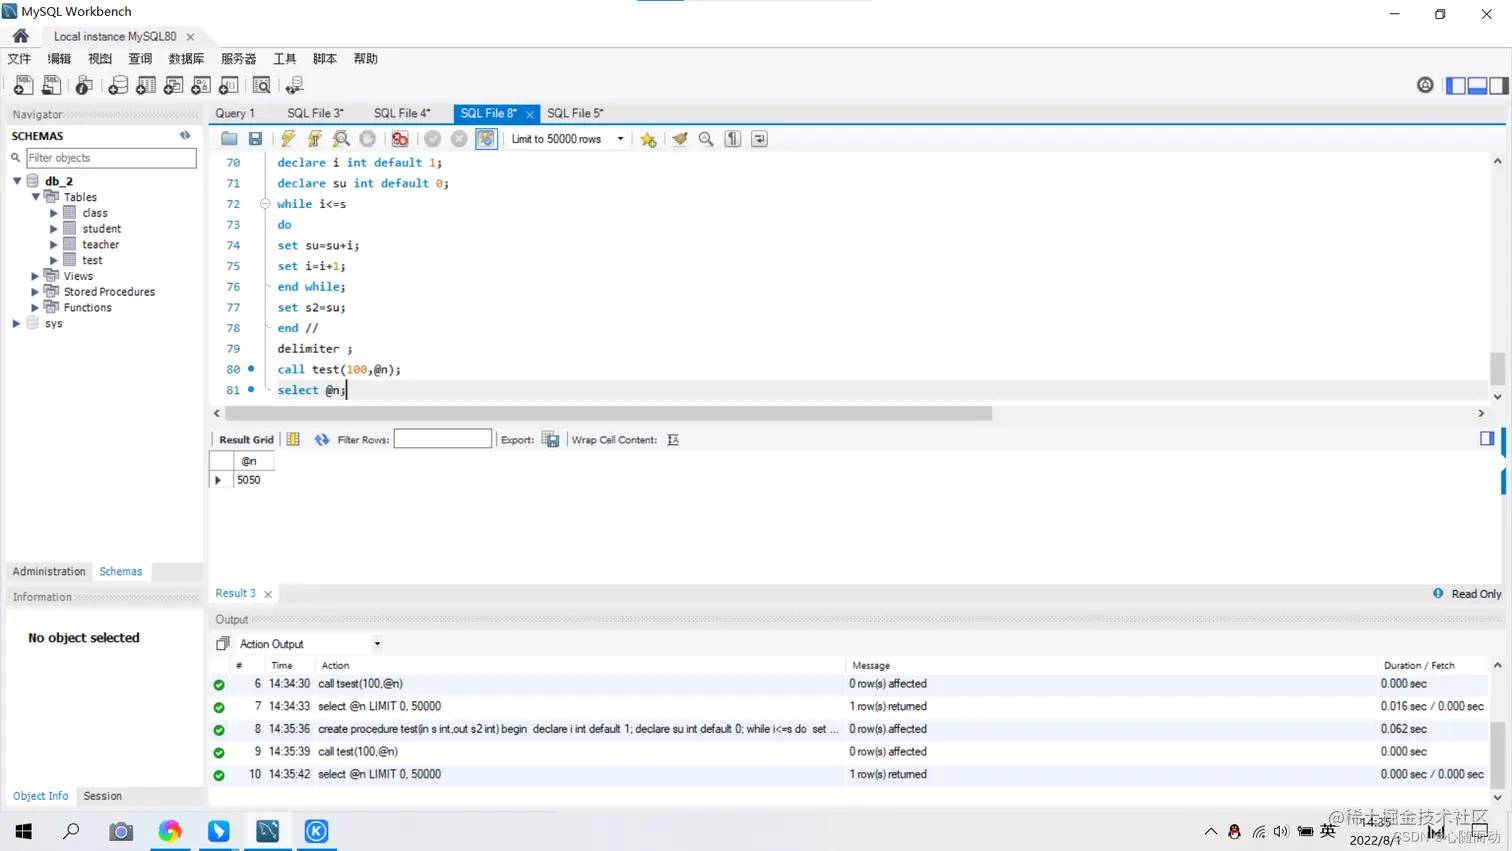Expand the Views folder
The width and height of the screenshot is (1512, 851).
point(36,276)
